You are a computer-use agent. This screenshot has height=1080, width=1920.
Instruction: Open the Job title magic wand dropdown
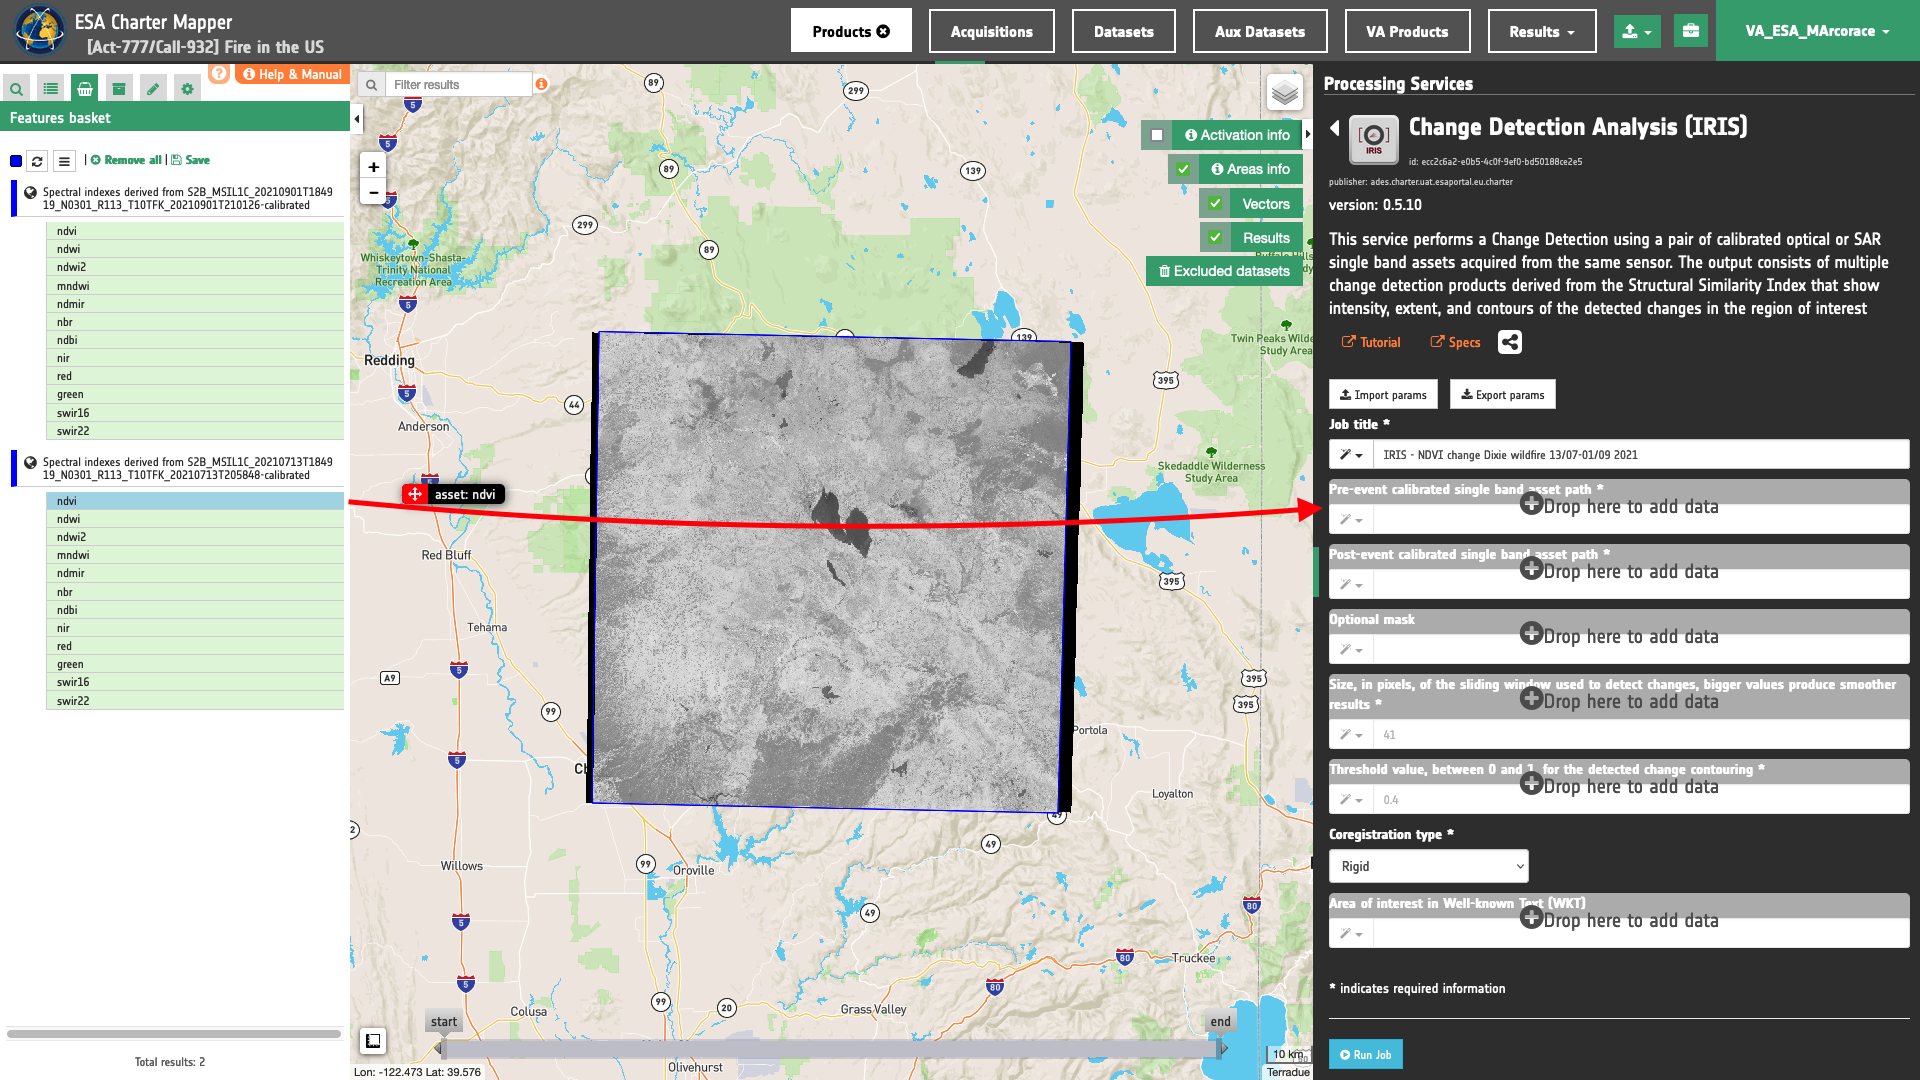(x=1351, y=455)
